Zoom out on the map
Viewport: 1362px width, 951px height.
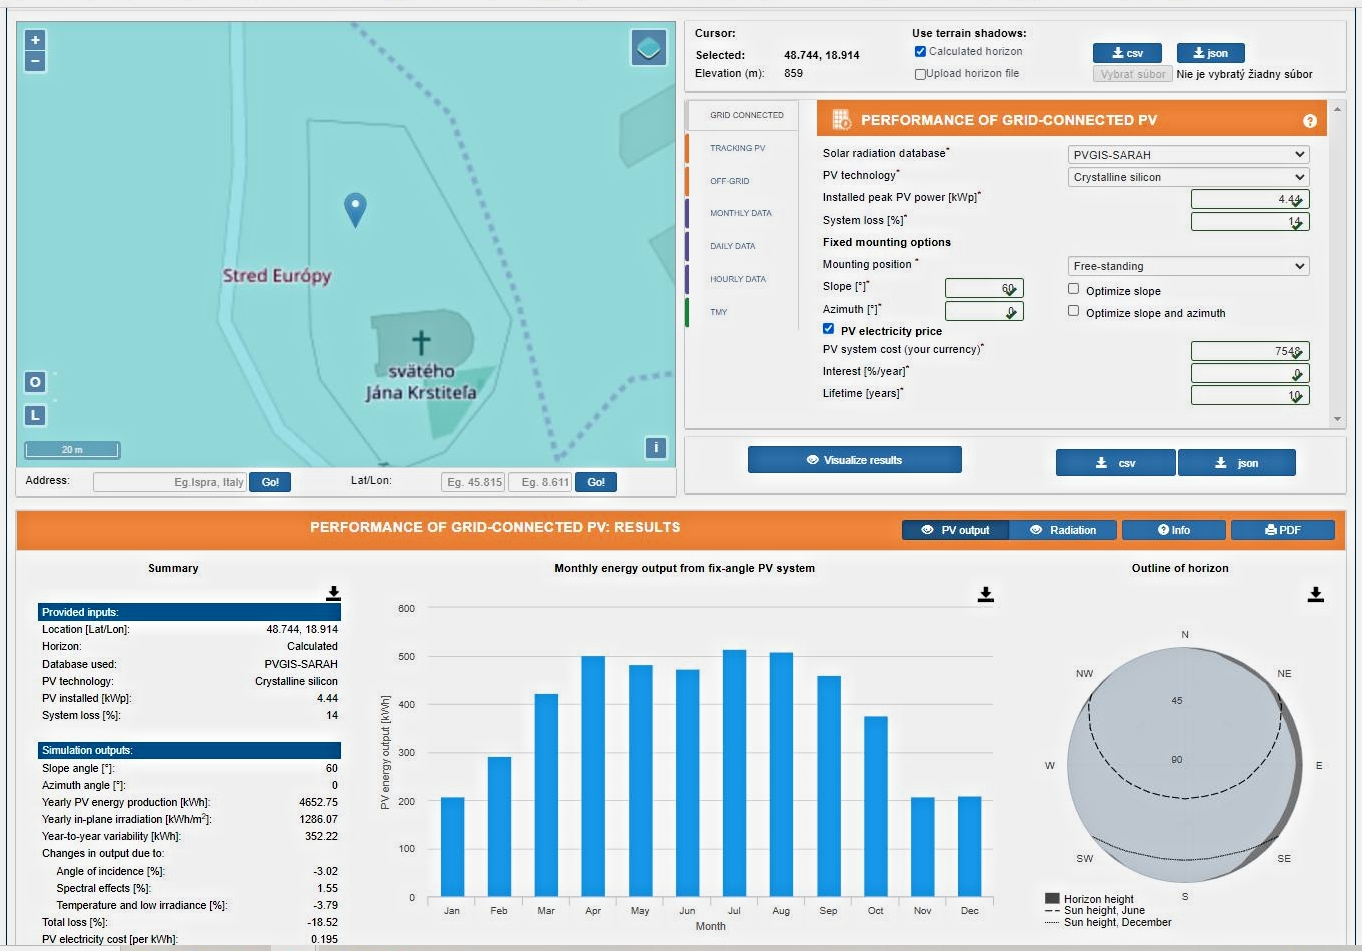point(35,61)
